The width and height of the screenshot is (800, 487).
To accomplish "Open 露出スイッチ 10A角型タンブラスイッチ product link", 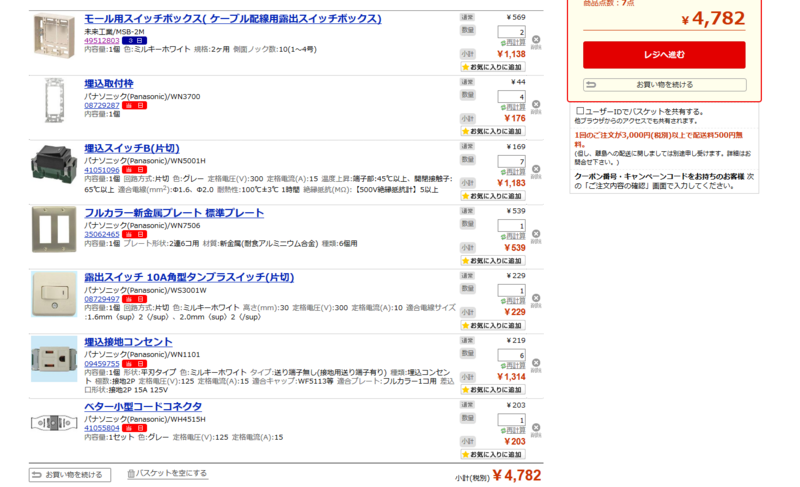I will tap(189, 277).
